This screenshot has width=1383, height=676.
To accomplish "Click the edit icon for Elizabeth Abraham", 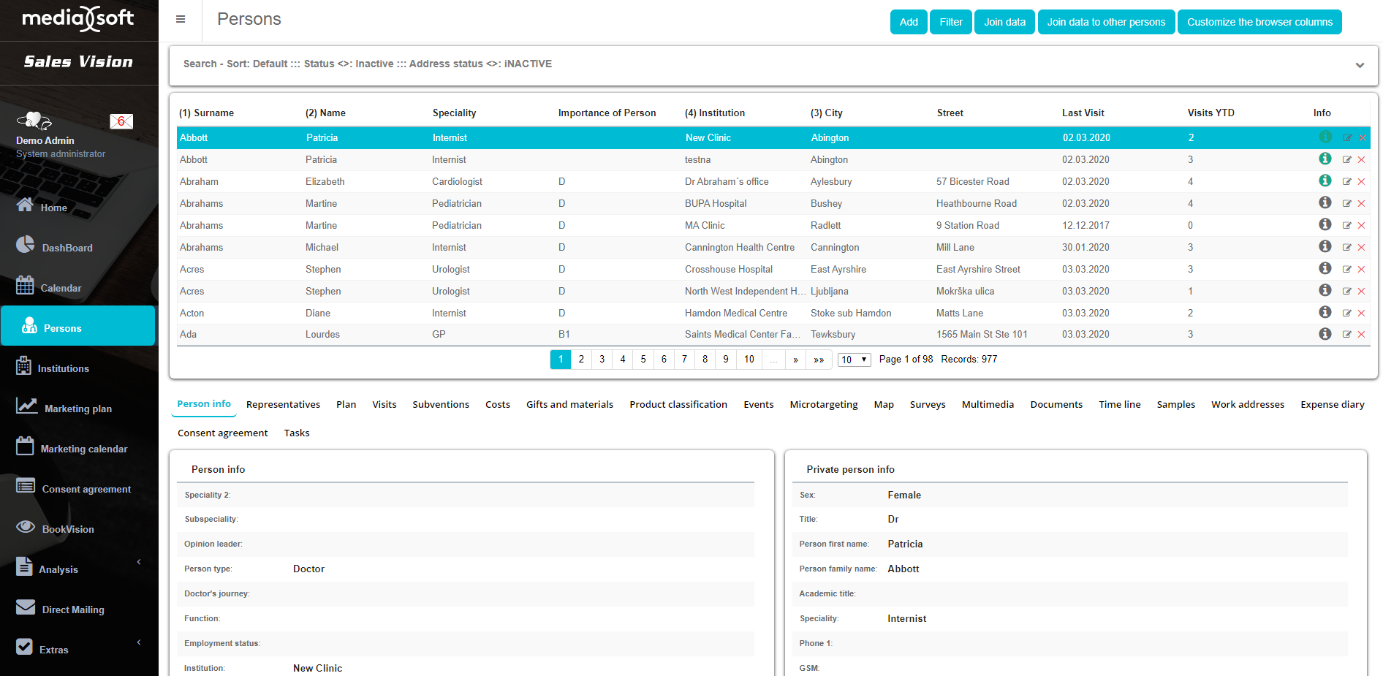I will 1347,182.
